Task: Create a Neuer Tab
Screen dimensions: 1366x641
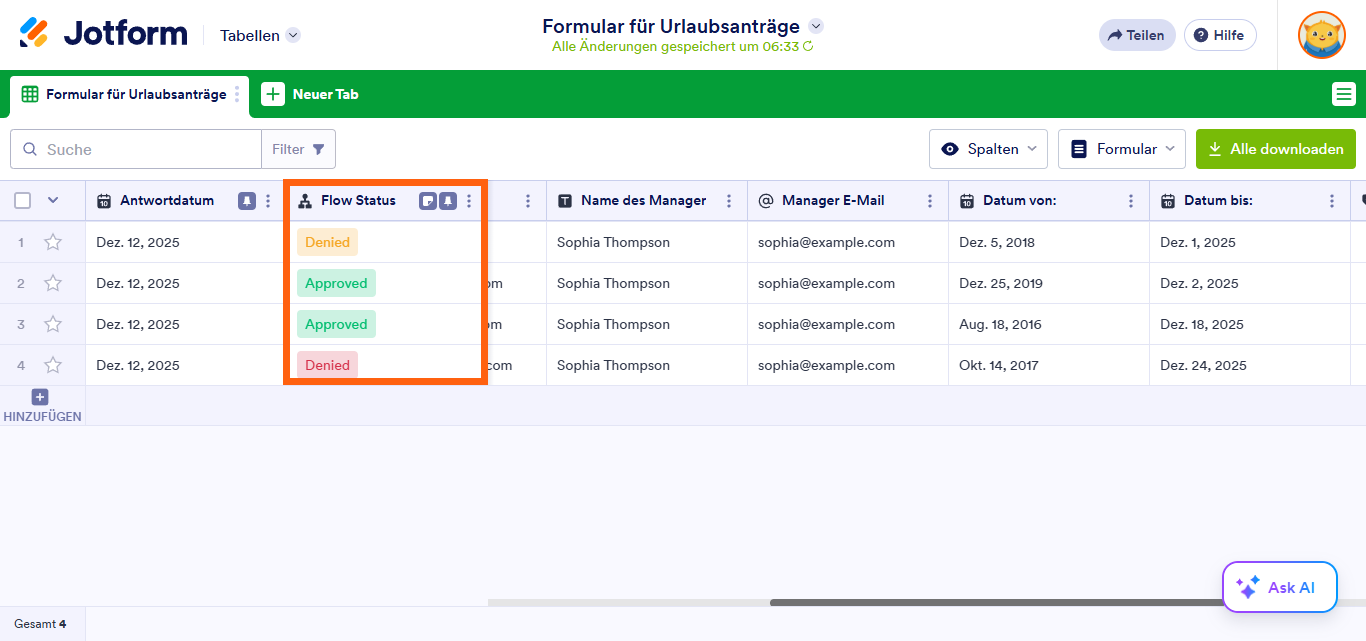Action: tap(311, 93)
